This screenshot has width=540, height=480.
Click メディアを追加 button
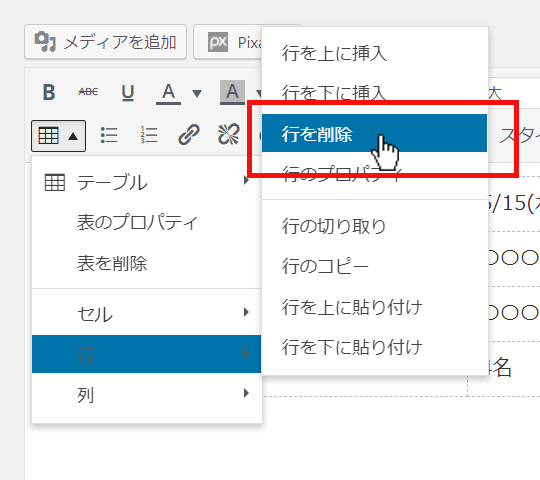click(105, 42)
